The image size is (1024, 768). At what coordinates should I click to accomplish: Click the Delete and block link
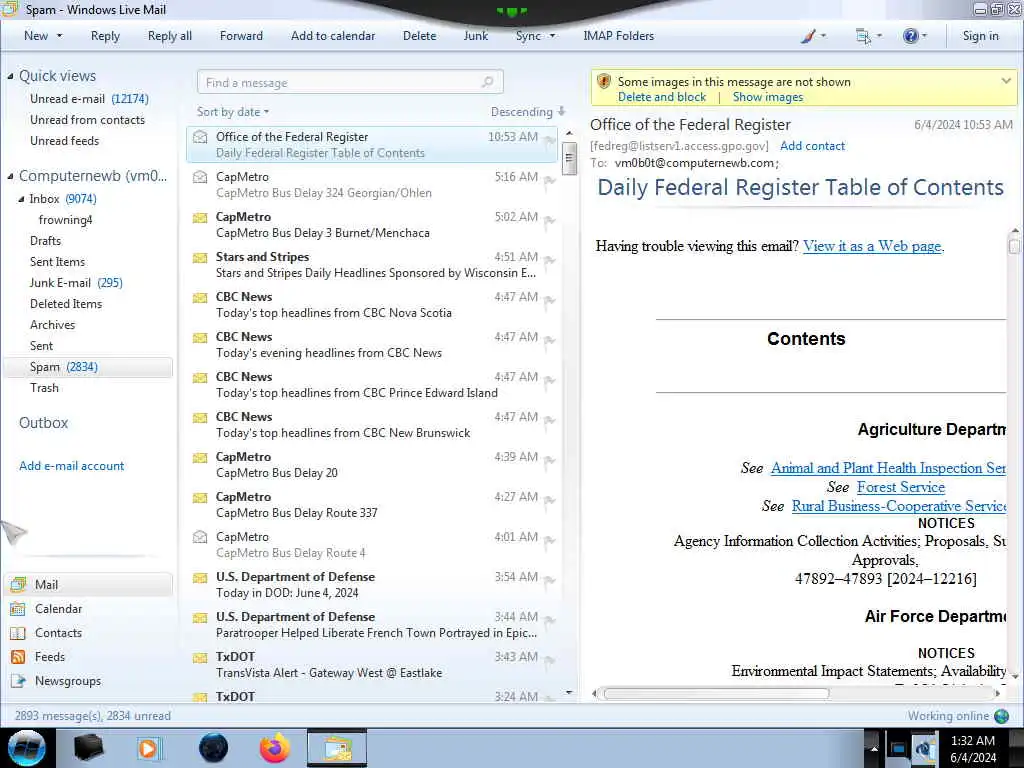(x=662, y=97)
